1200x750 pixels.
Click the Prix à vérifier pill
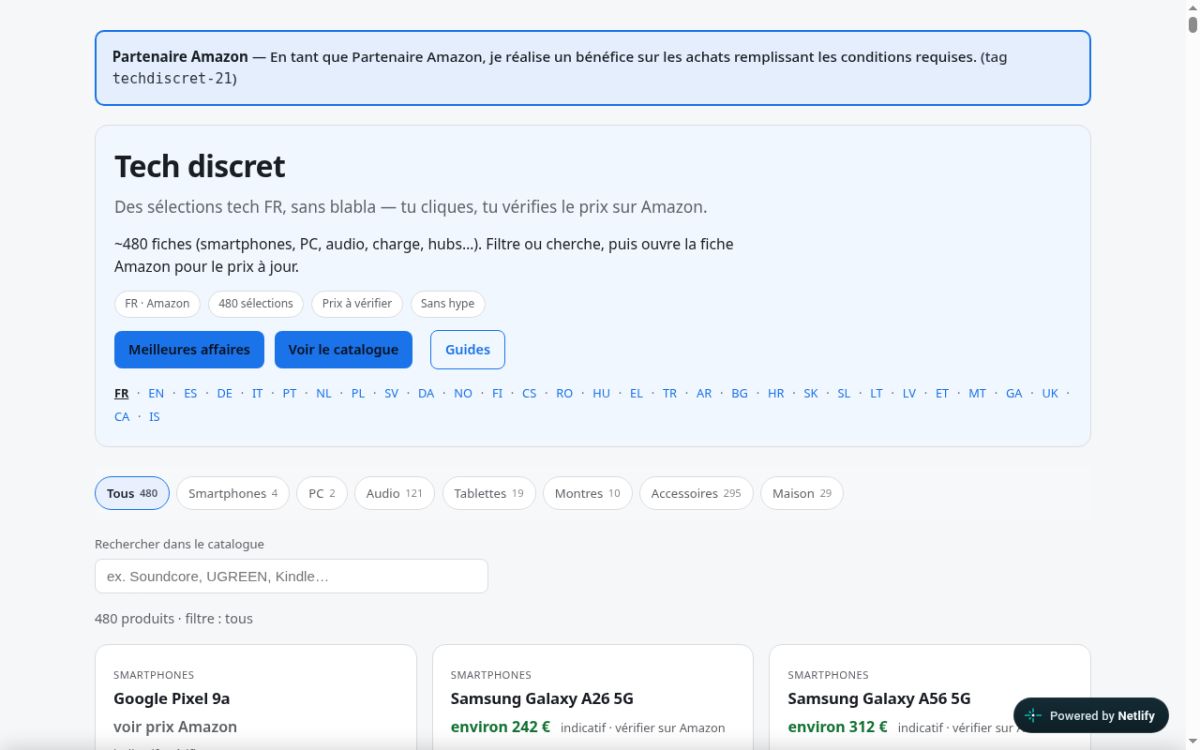click(357, 303)
